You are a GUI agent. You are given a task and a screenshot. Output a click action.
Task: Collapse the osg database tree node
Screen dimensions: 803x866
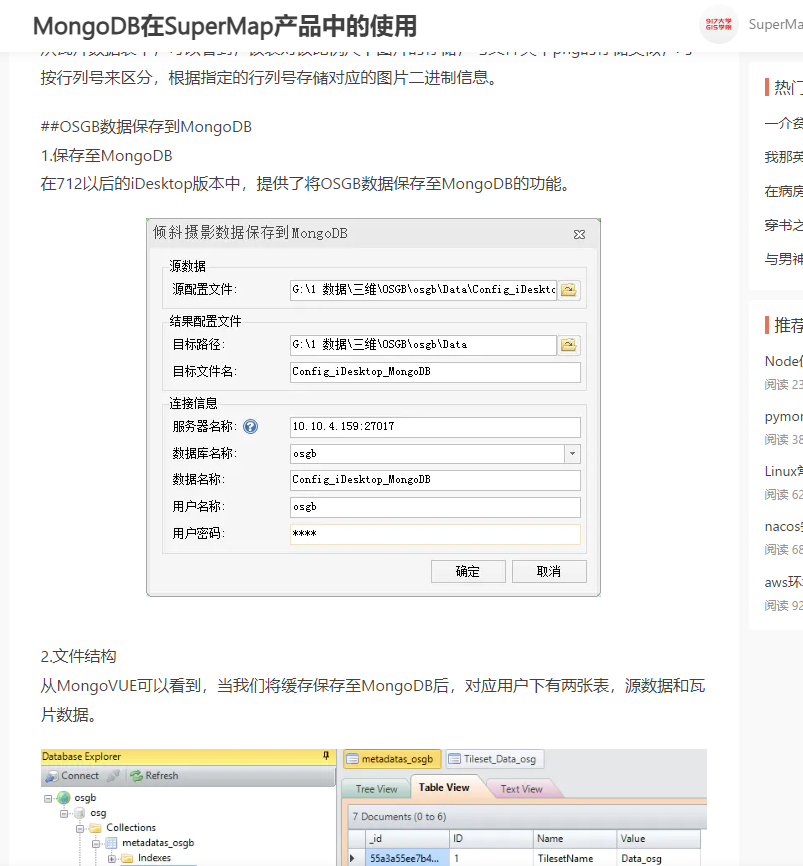(x=64, y=814)
